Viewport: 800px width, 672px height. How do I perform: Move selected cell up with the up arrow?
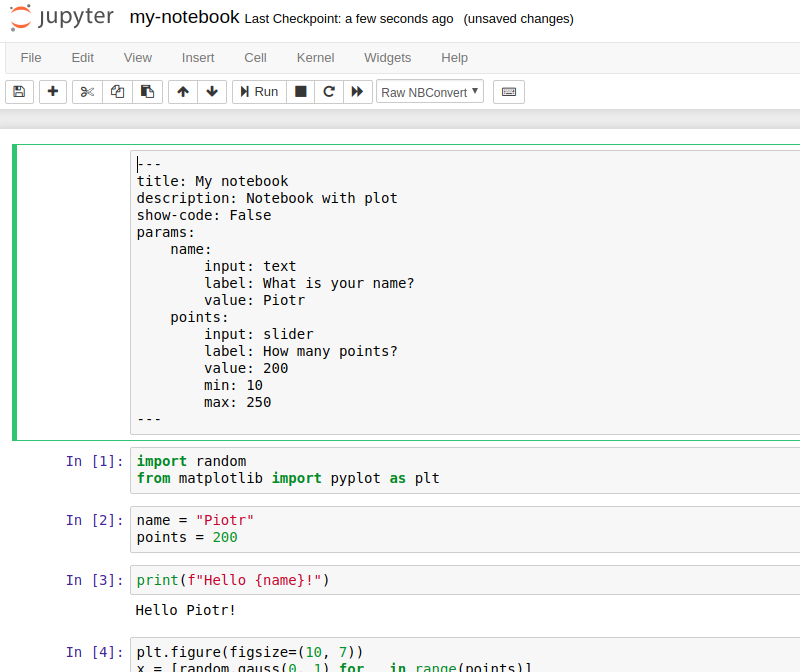click(x=182, y=91)
